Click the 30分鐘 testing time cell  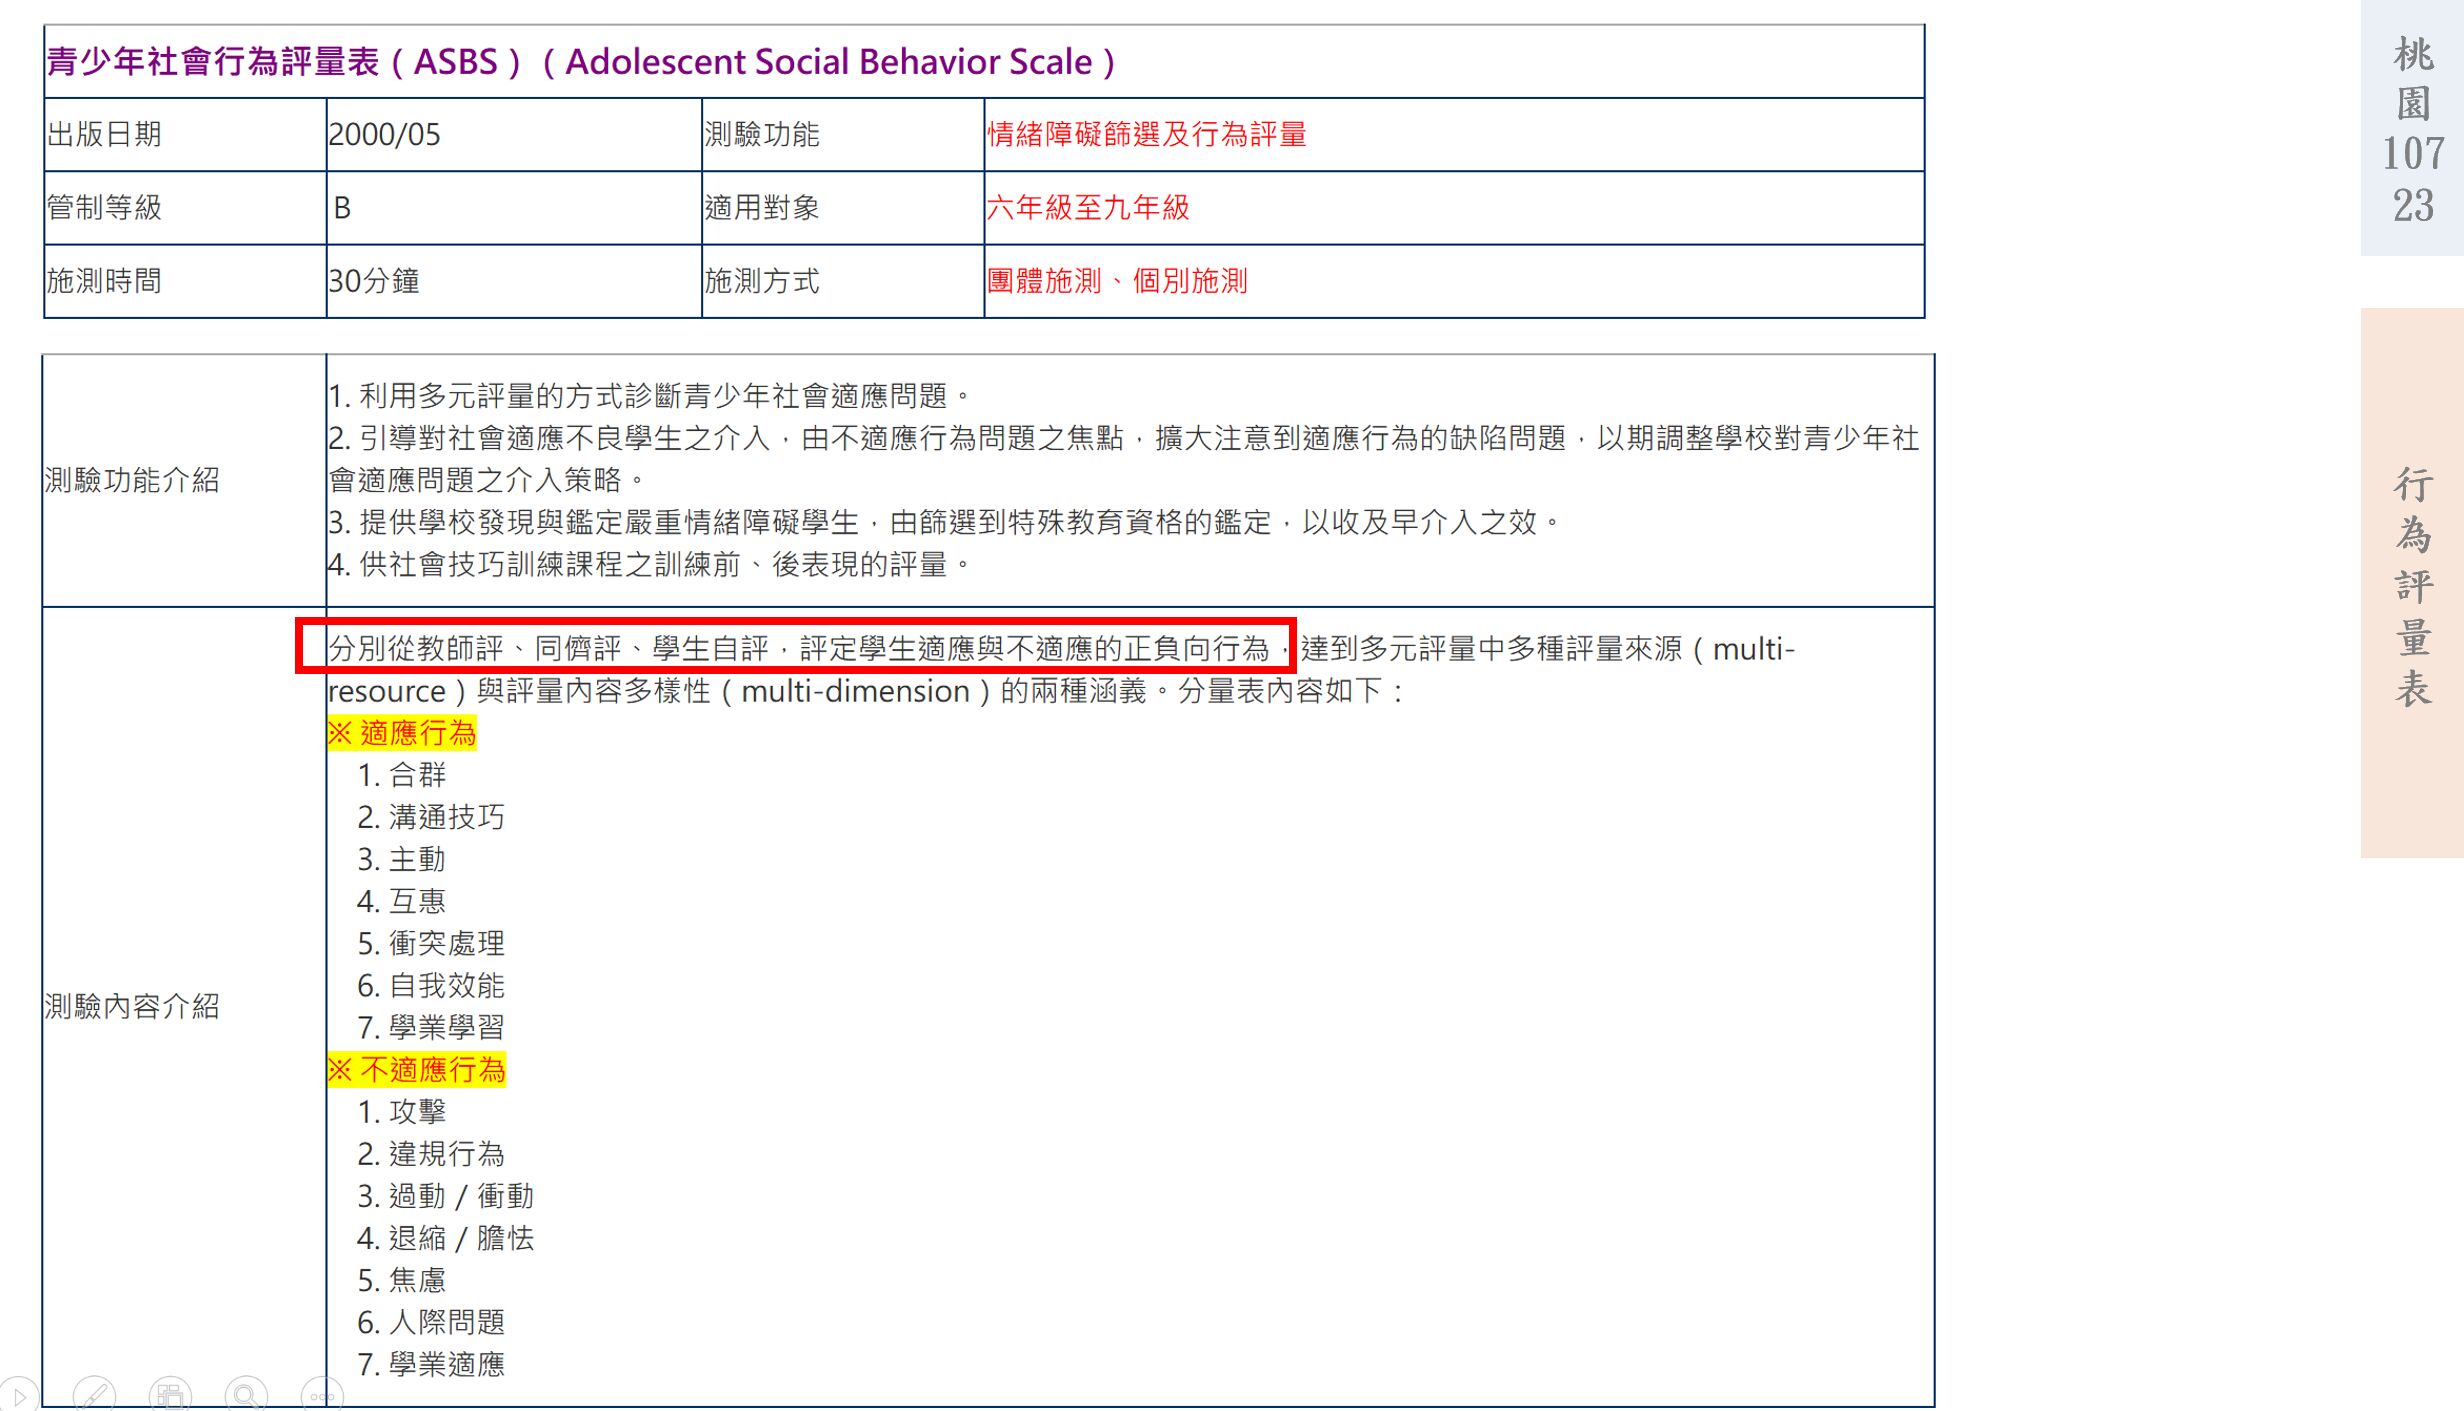[x=374, y=281]
